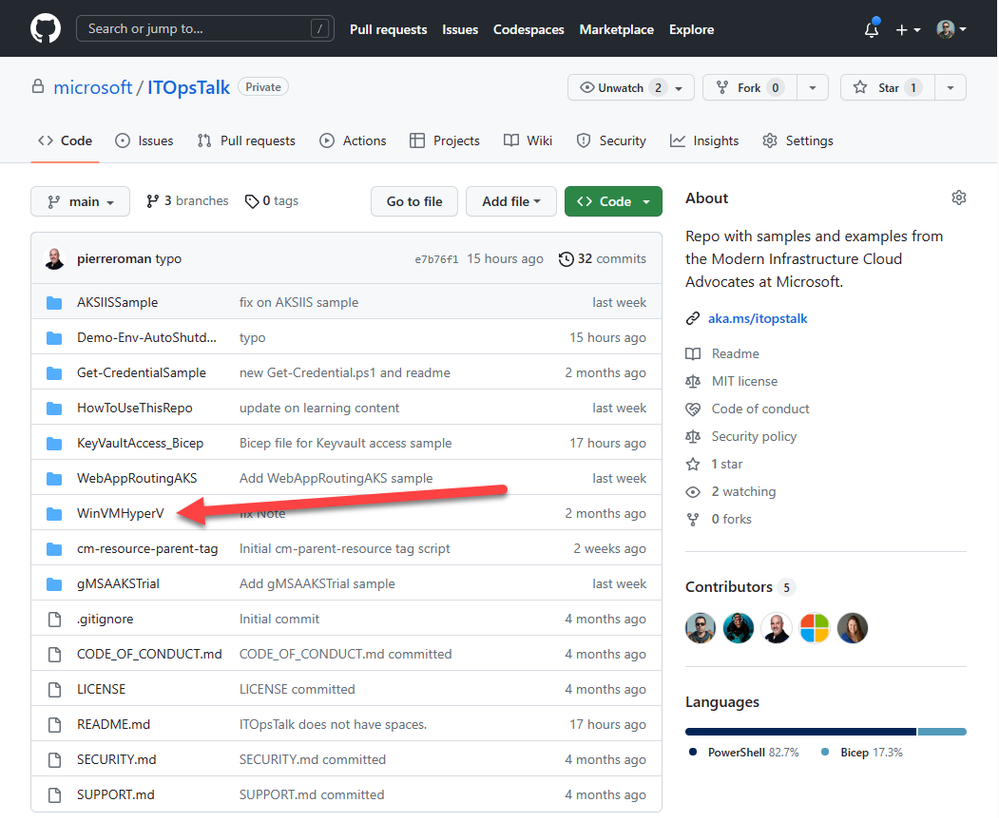The height and width of the screenshot is (818, 999).
Task: Select the Code tab
Action: coord(65,141)
